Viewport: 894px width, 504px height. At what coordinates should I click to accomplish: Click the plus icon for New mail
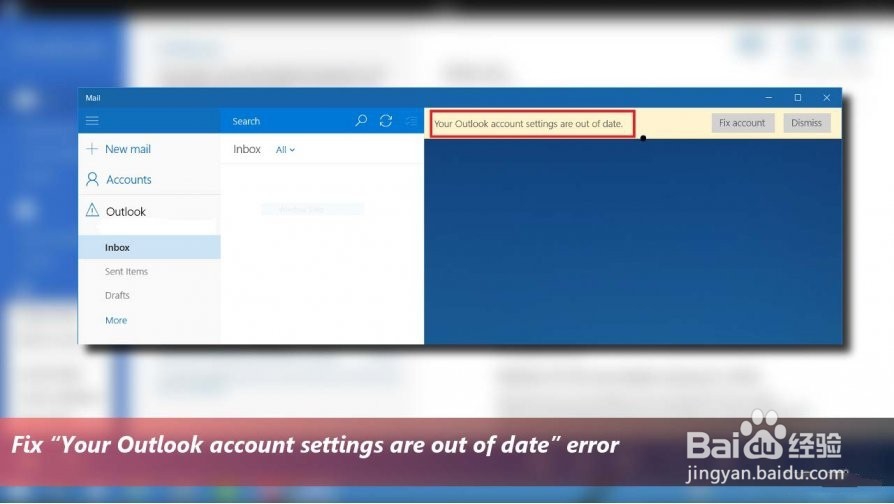click(92, 149)
